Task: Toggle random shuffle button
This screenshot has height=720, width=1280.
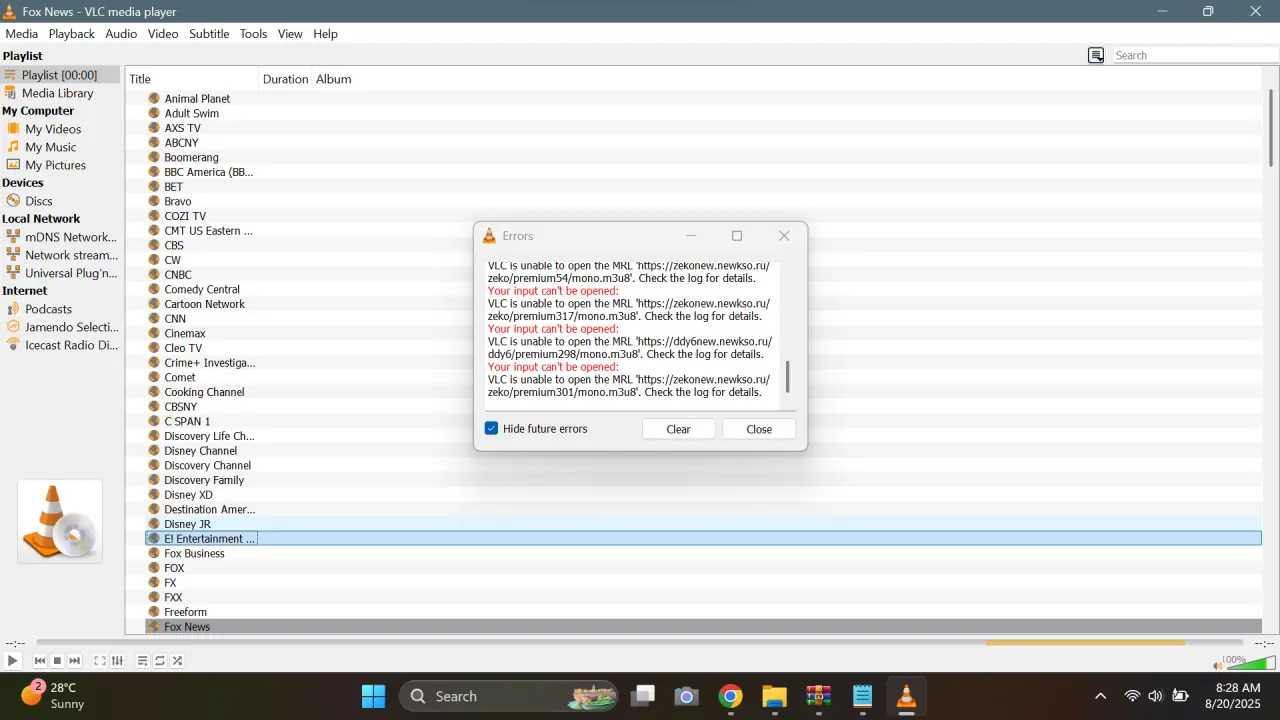Action: [x=177, y=661]
